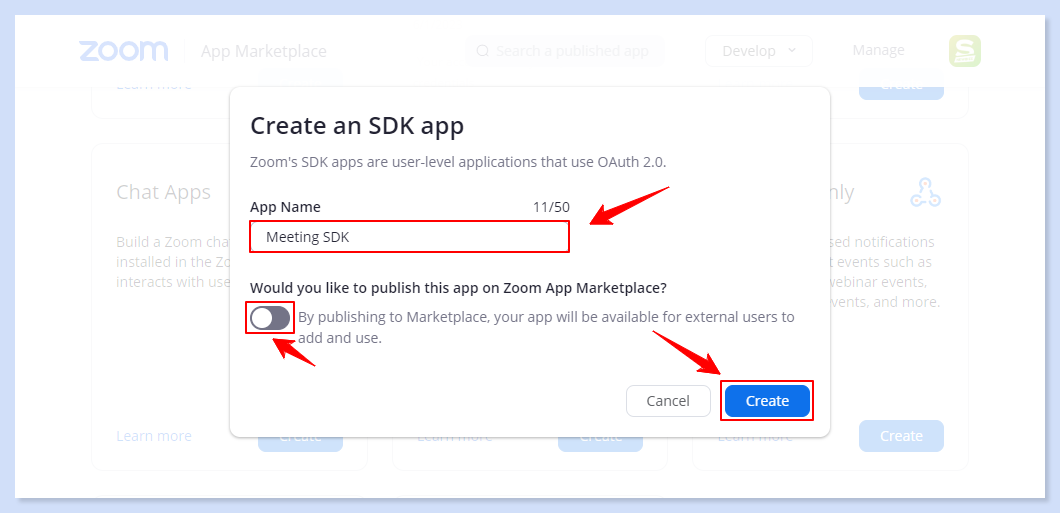The image size is (1060, 513).
Task: Click the search magnifier icon
Action: [483, 51]
